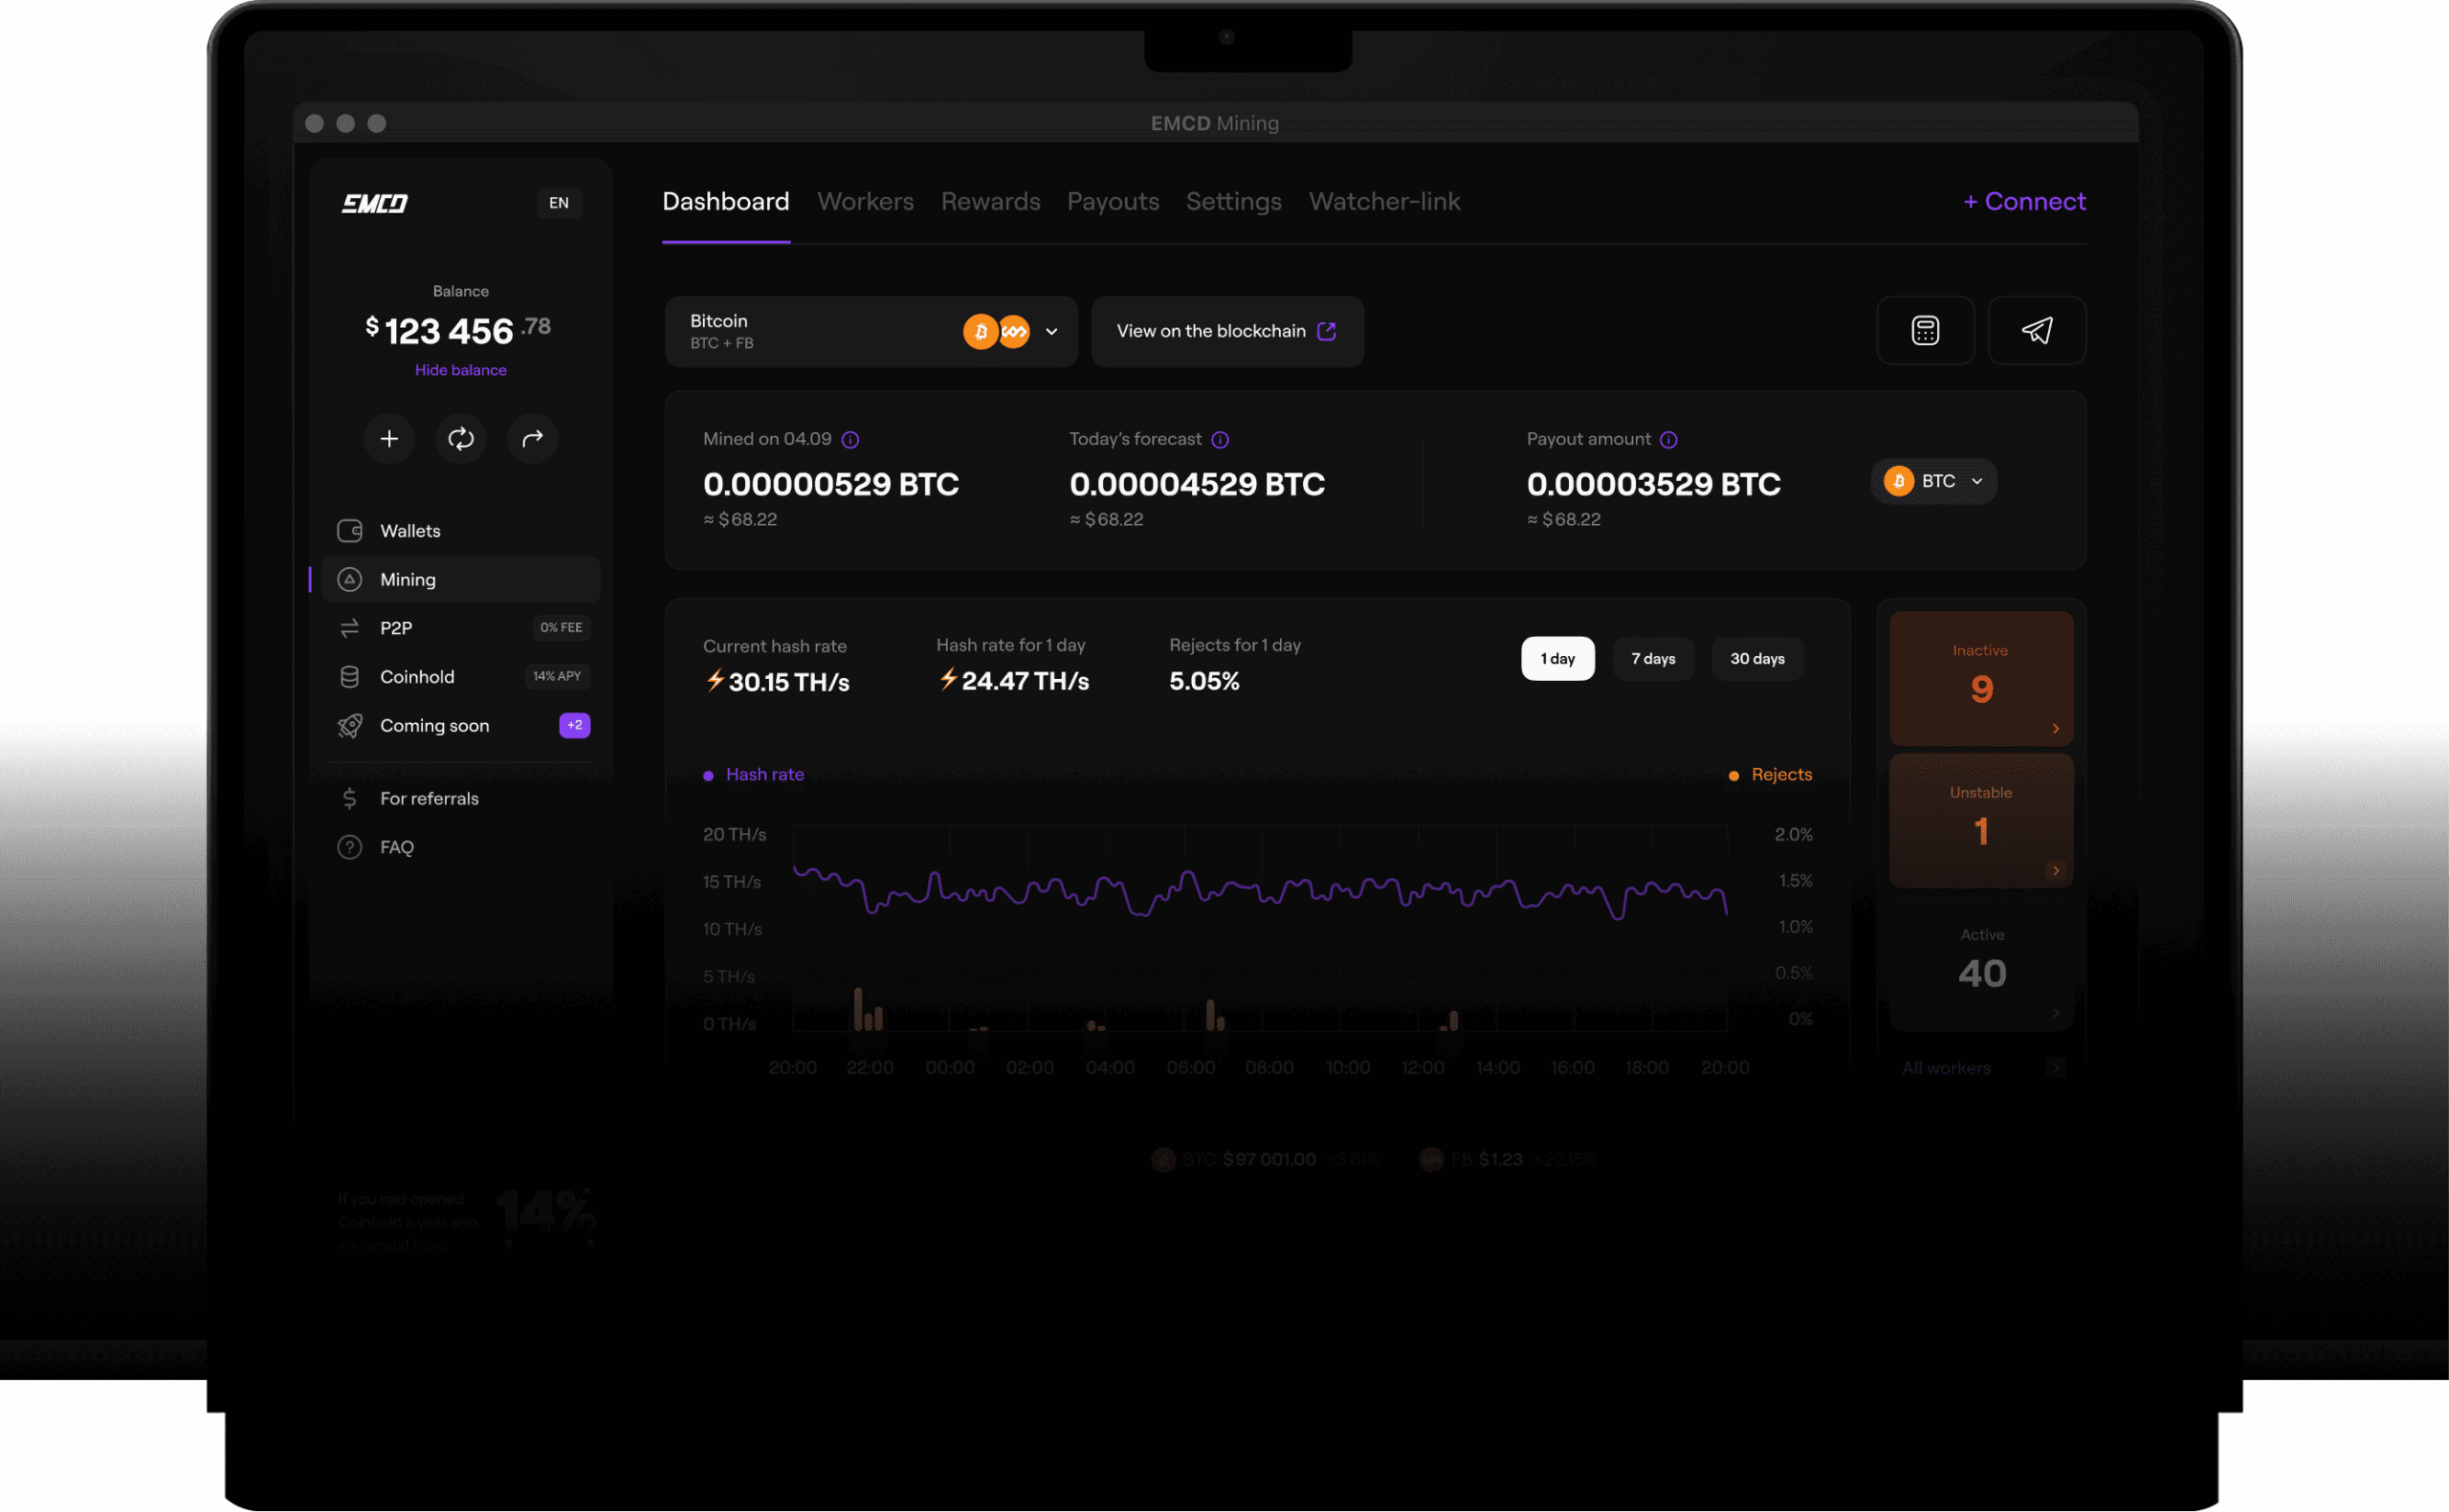2449x1512 pixels.
Task: Click View on the blockchain button
Action: click(x=1227, y=331)
